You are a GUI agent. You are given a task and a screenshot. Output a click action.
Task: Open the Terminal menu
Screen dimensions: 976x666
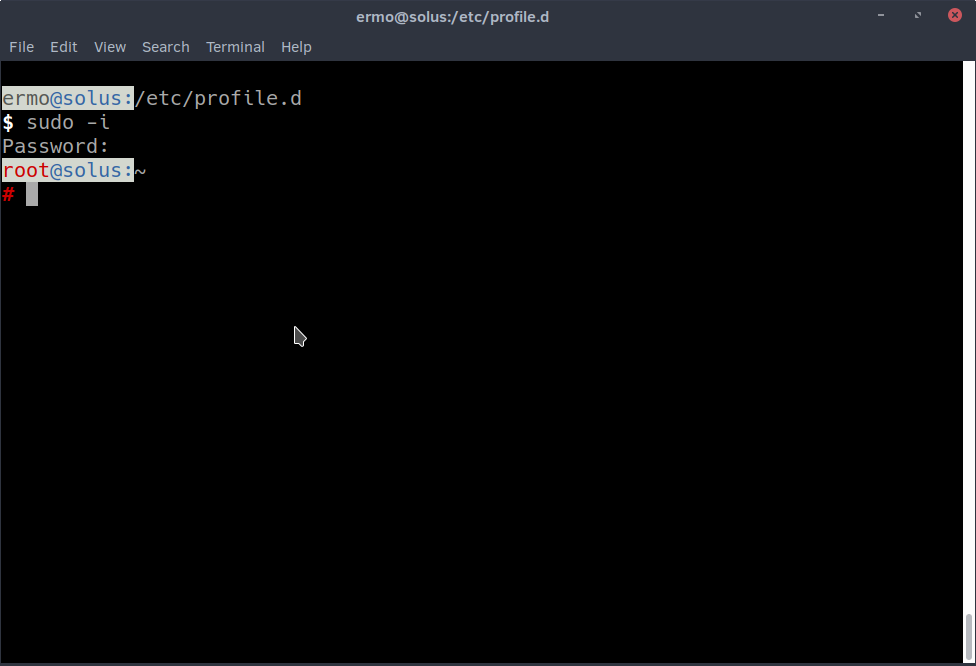click(x=235, y=47)
